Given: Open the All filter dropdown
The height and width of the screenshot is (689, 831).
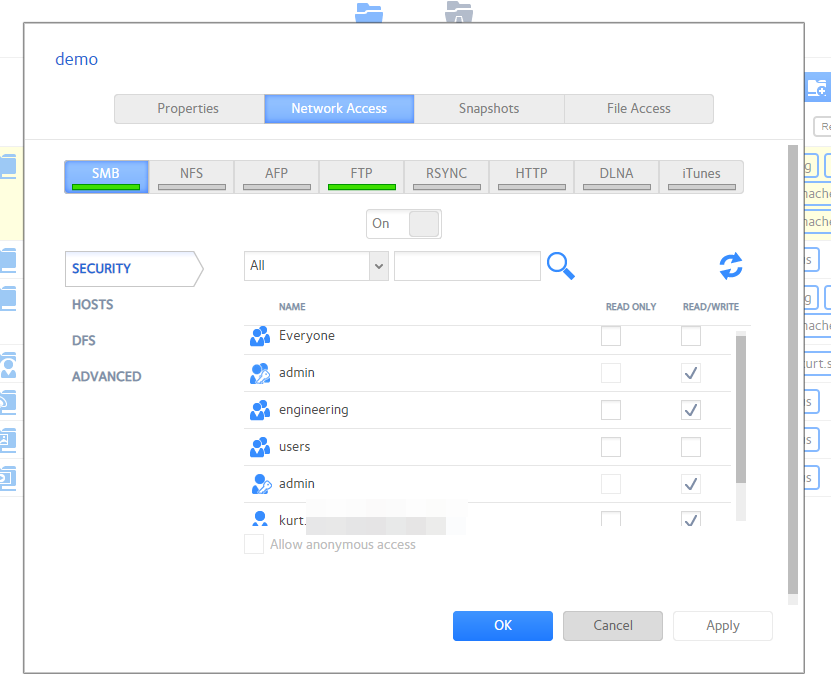Looking at the screenshot, I should point(316,266).
